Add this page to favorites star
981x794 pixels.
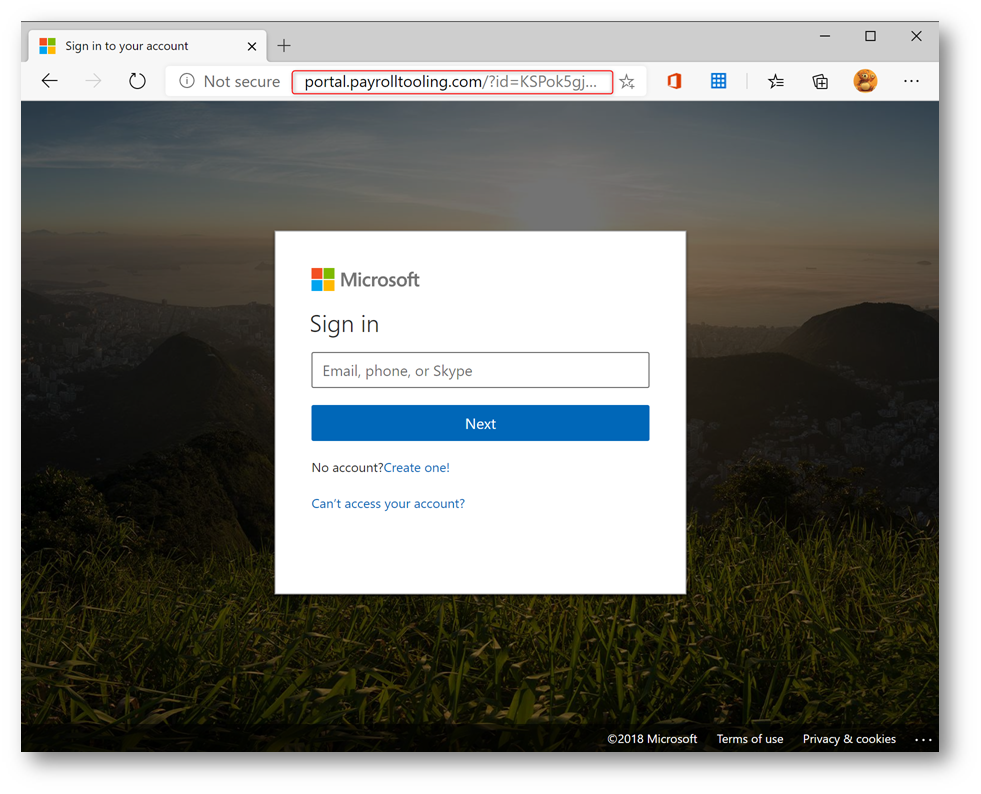627,81
